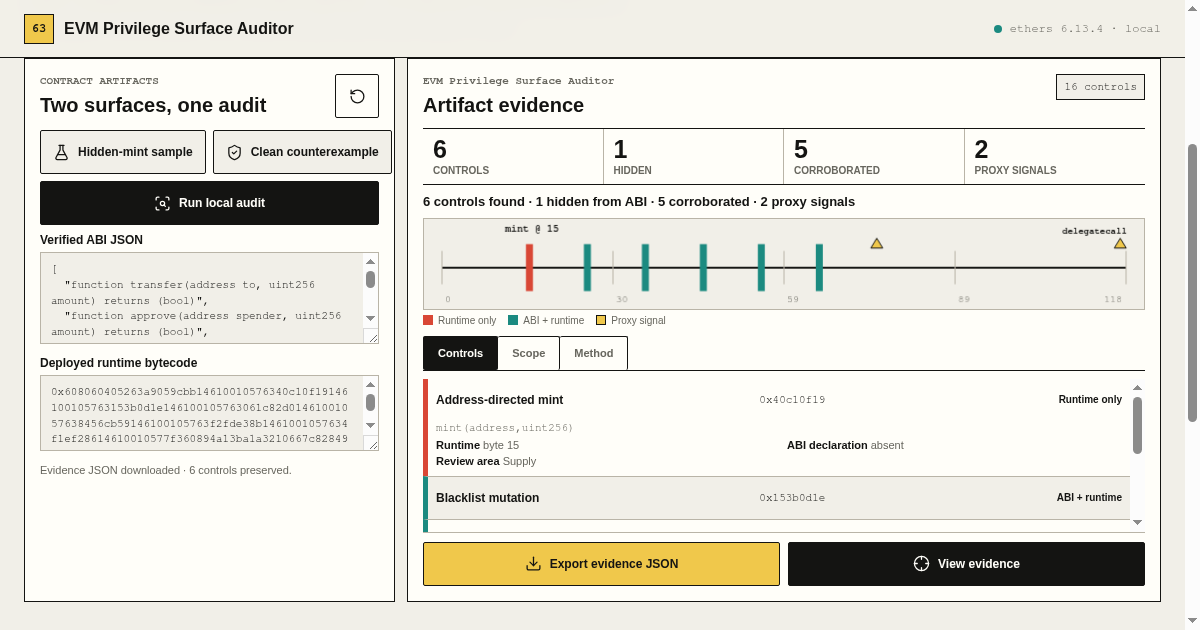Switch to the Scope tab

(x=528, y=353)
